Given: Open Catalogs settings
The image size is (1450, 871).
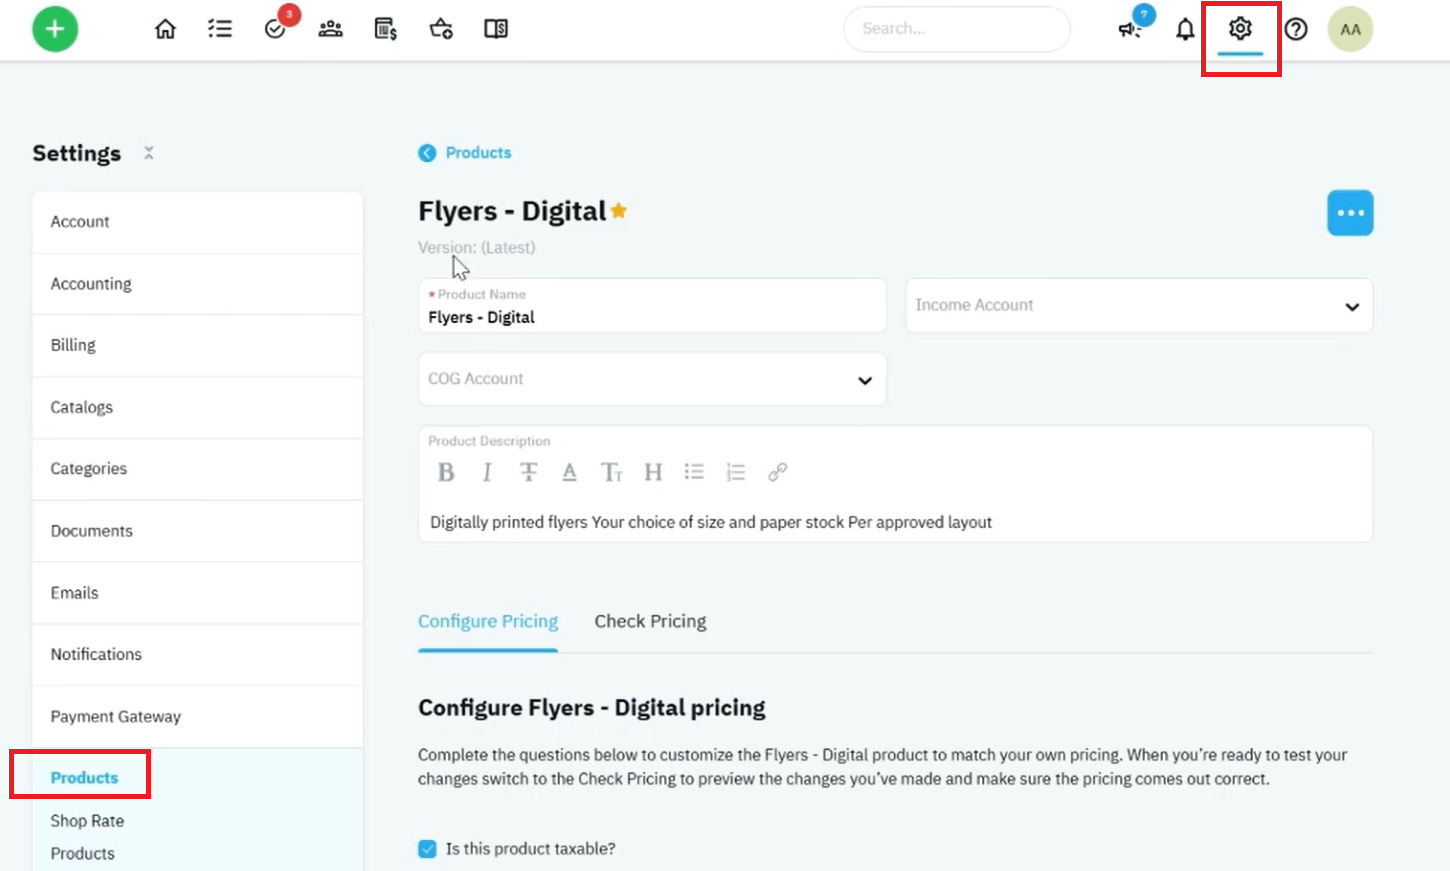Looking at the screenshot, I should 197,407.
